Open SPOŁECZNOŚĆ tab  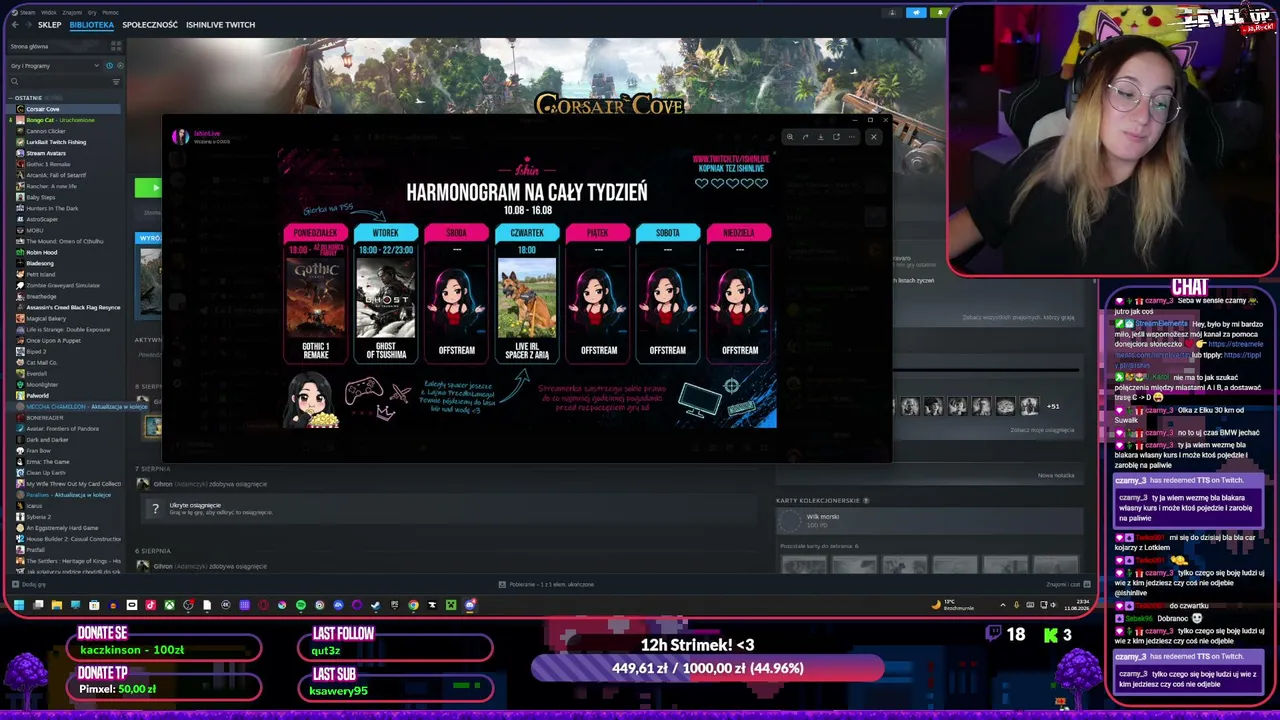pyautogui.click(x=150, y=24)
